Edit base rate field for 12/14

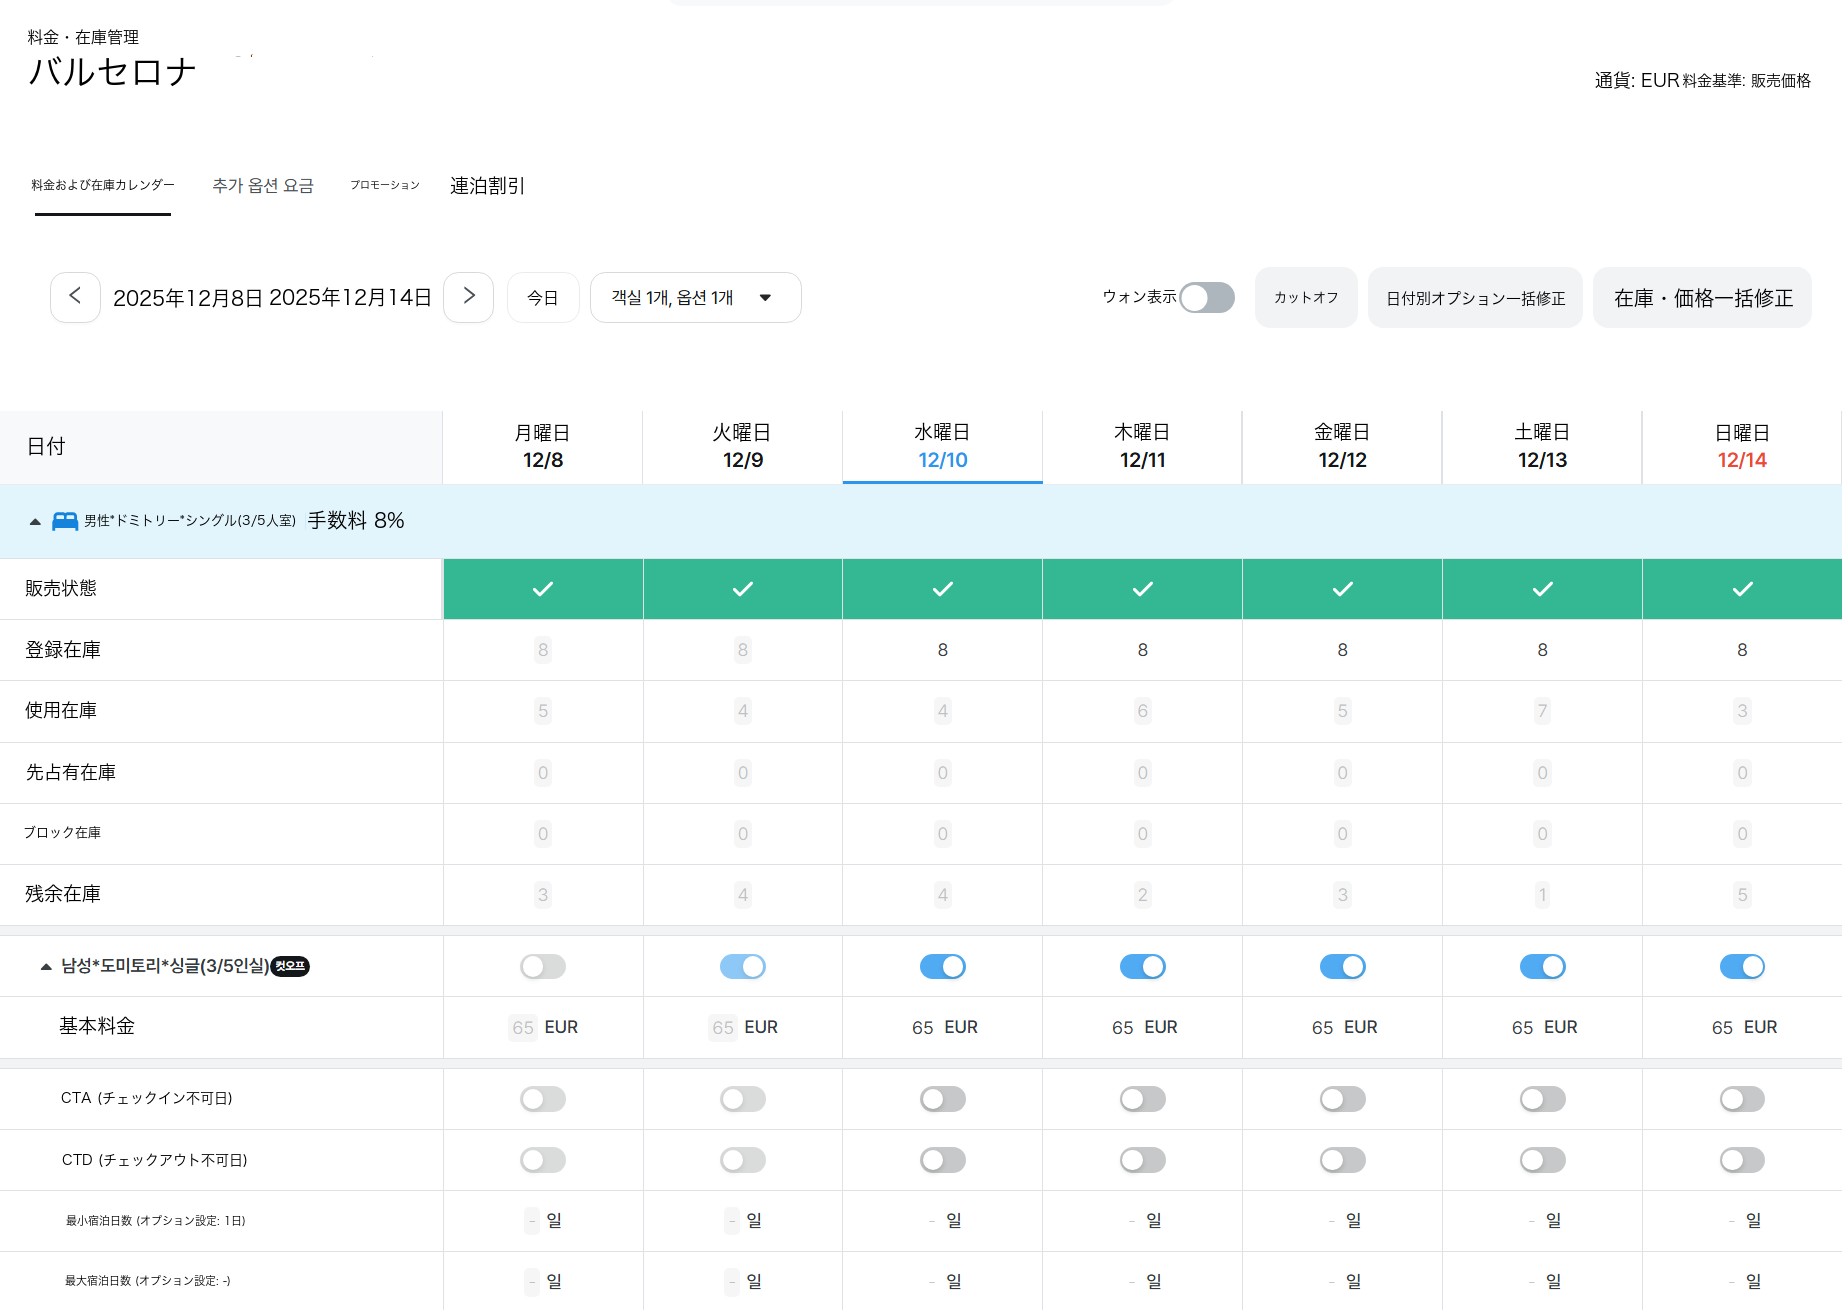[1722, 1027]
